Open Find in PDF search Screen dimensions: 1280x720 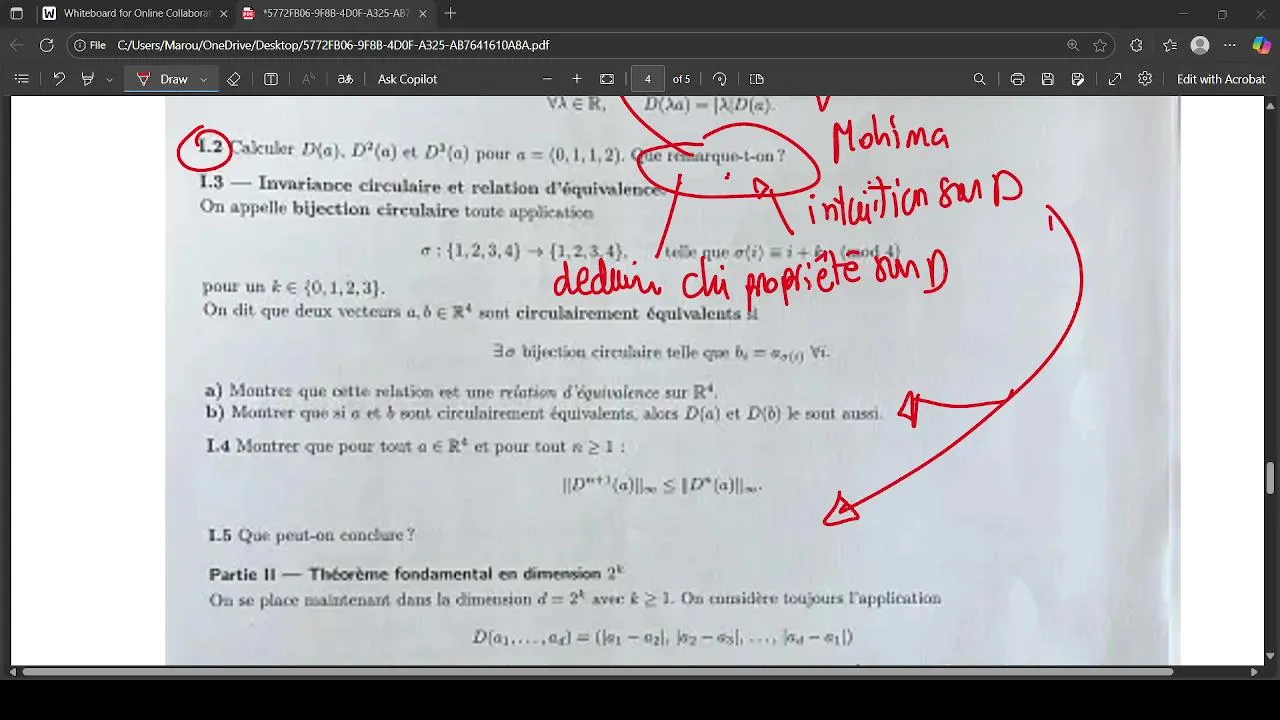[x=980, y=79]
